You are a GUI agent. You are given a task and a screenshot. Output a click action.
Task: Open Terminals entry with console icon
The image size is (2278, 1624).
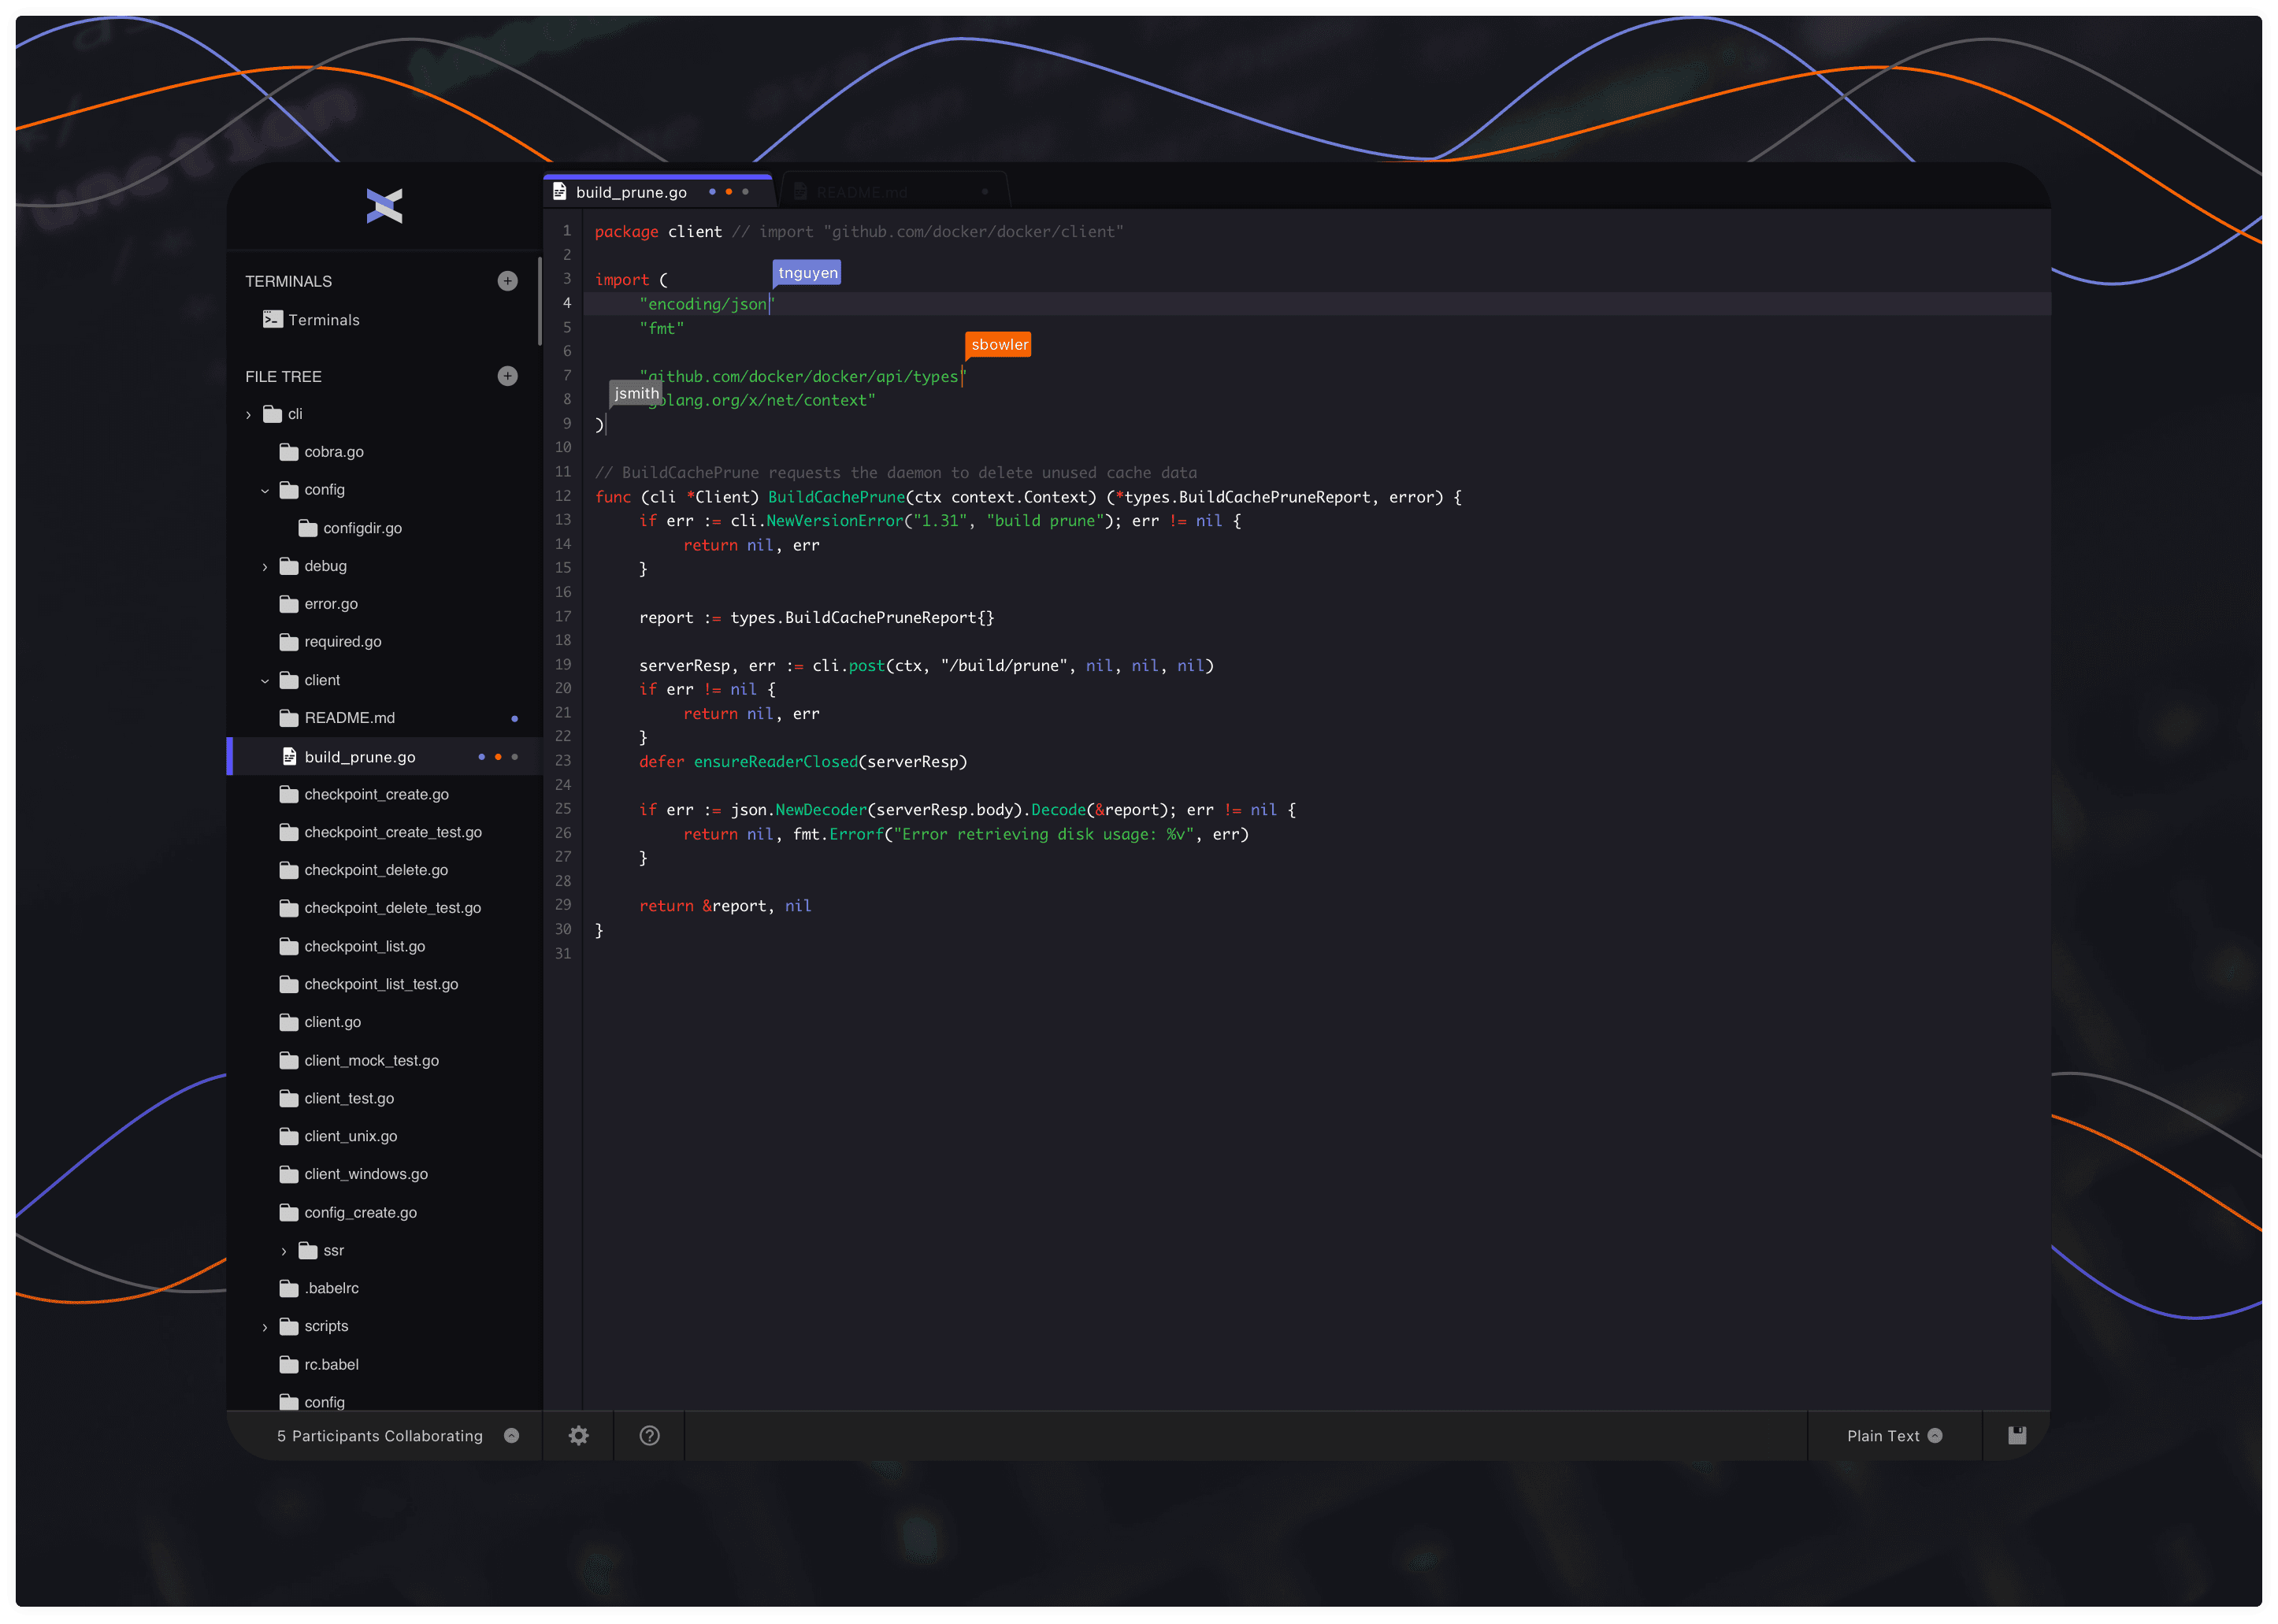310,320
